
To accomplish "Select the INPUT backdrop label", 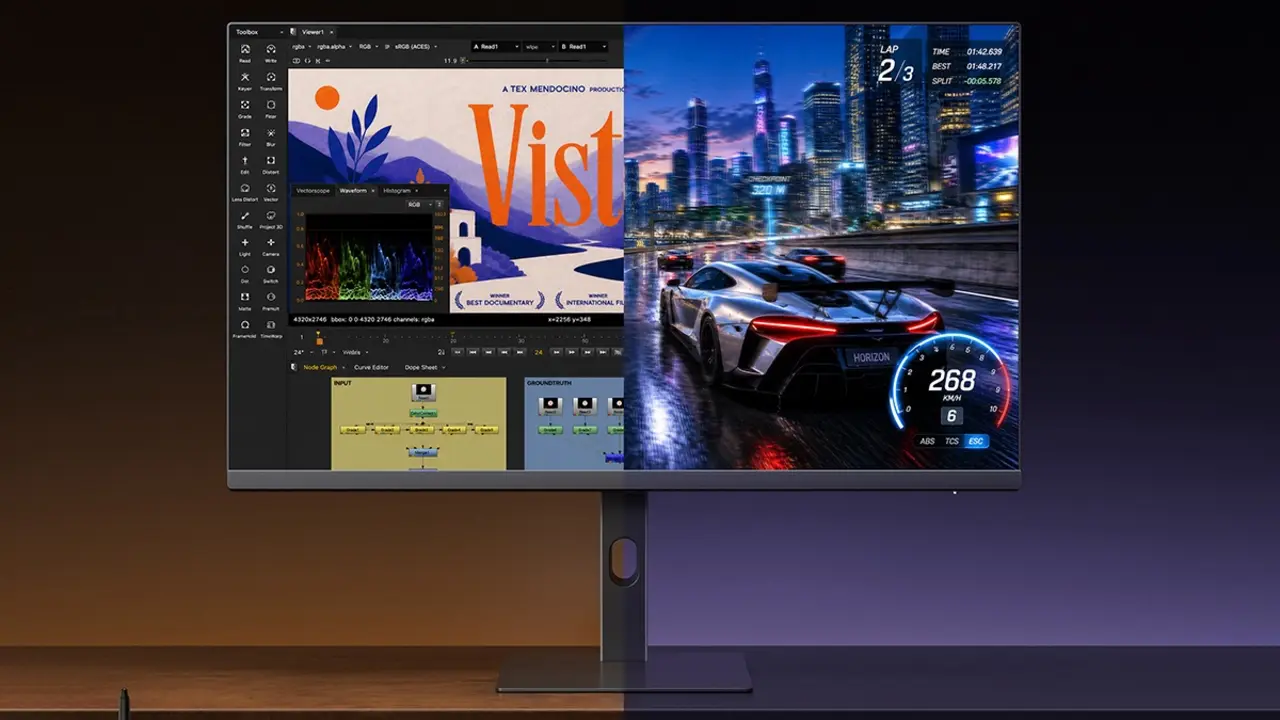I will click(343, 383).
